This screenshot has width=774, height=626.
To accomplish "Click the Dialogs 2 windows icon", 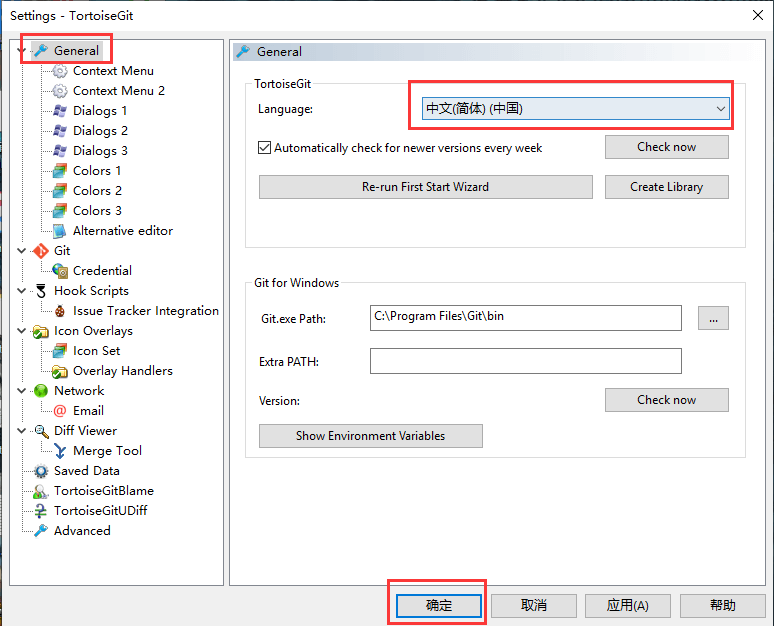I will pyautogui.click(x=60, y=131).
